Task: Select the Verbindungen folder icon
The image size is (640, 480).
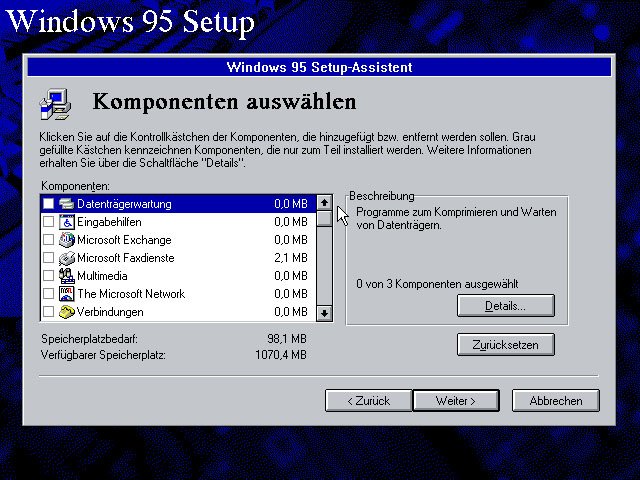Action: coord(67,312)
